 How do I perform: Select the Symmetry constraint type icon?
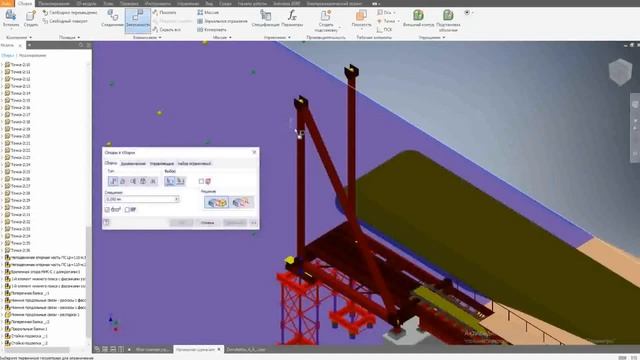(153, 181)
